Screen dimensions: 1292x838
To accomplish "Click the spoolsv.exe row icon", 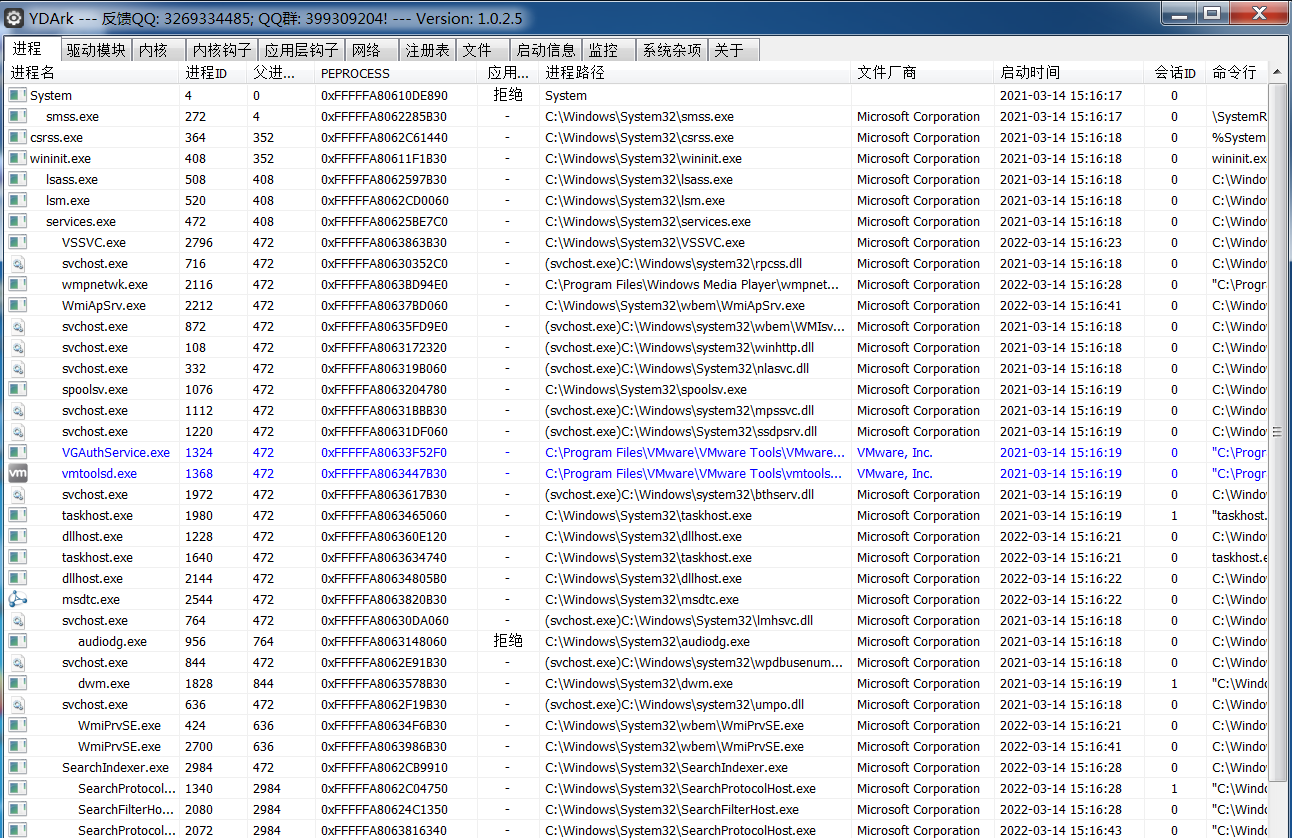I will pyautogui.click(x=17, y=390).
